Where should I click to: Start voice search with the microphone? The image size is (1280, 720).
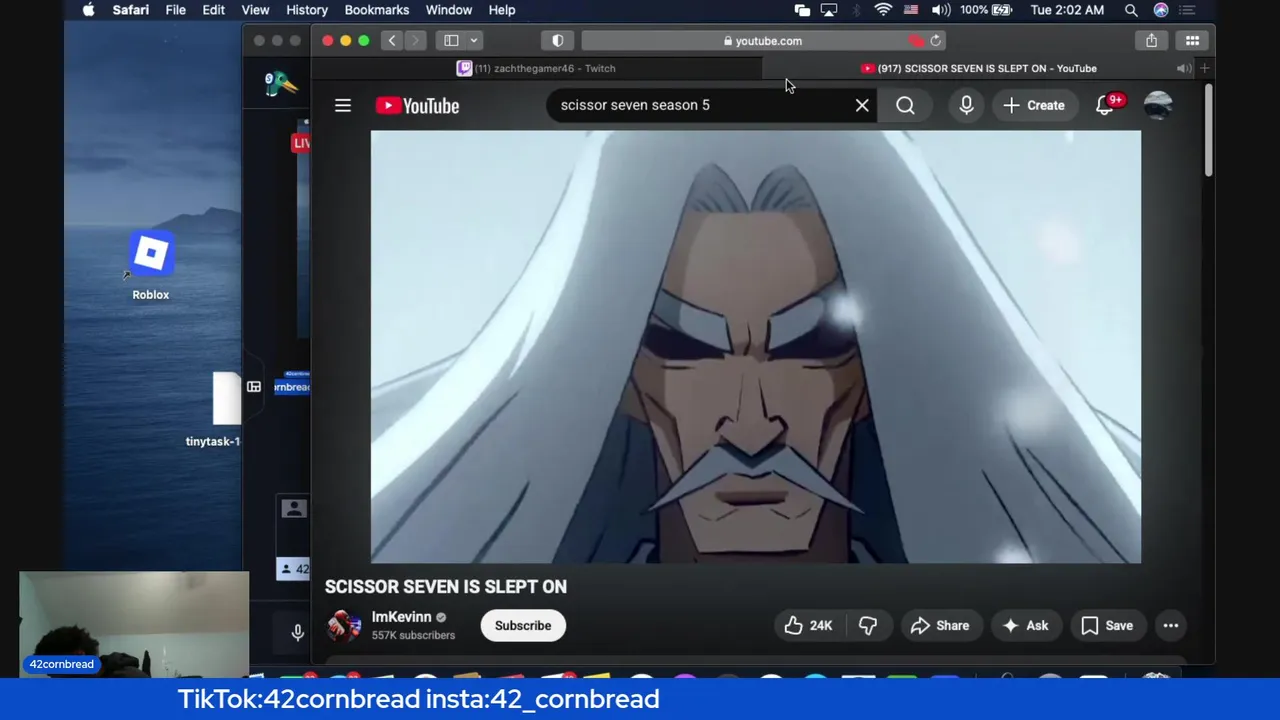[x=966, y=105]
